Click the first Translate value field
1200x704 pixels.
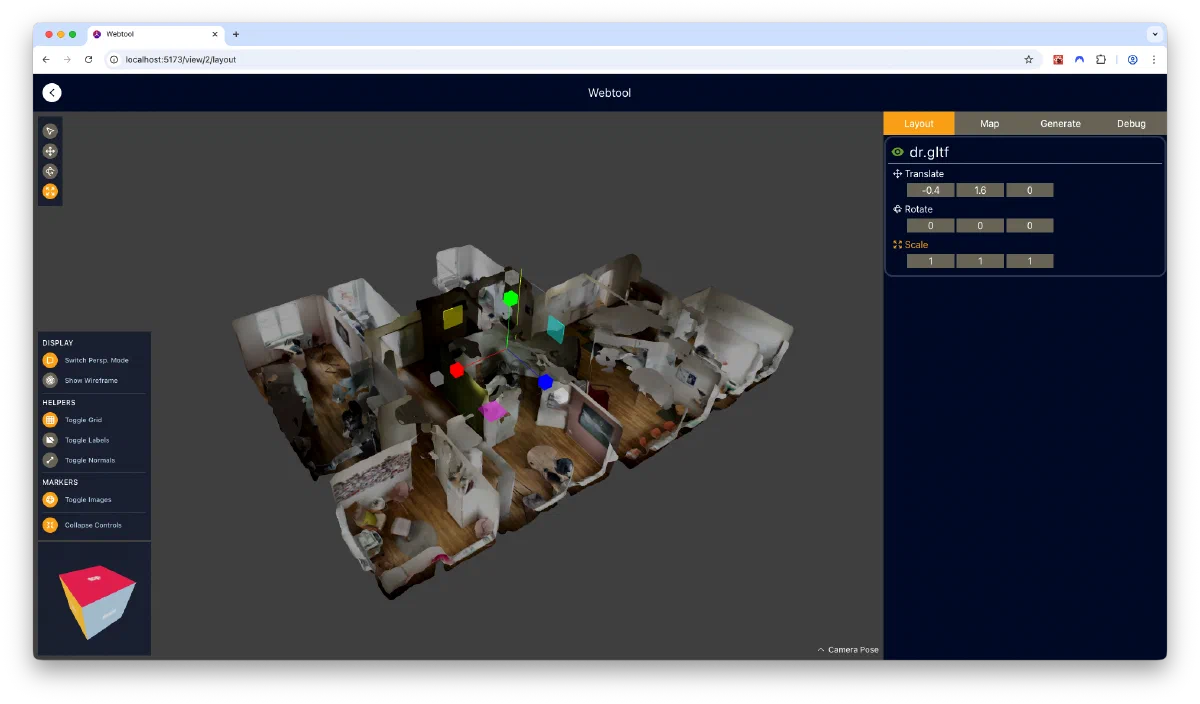click(930, 190)
